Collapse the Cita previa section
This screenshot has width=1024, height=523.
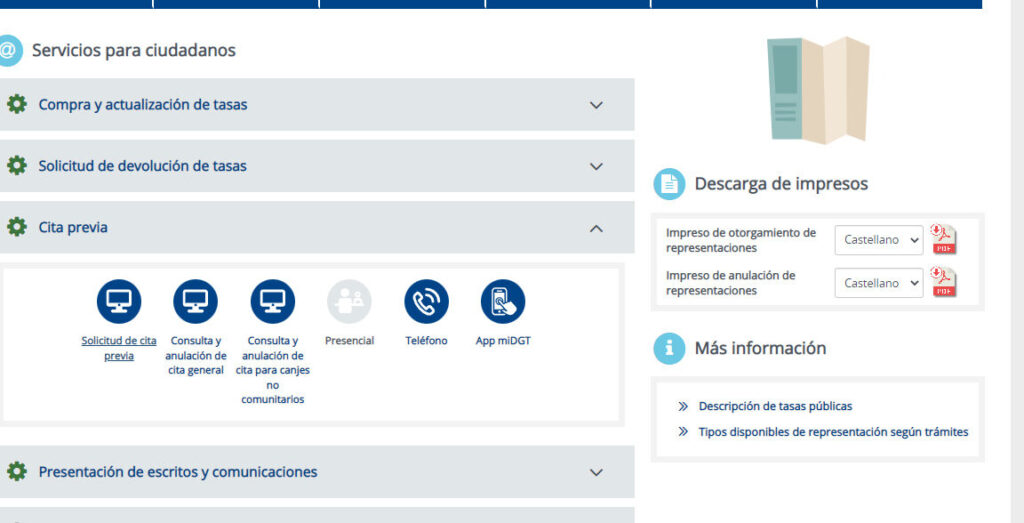point(596,228)
